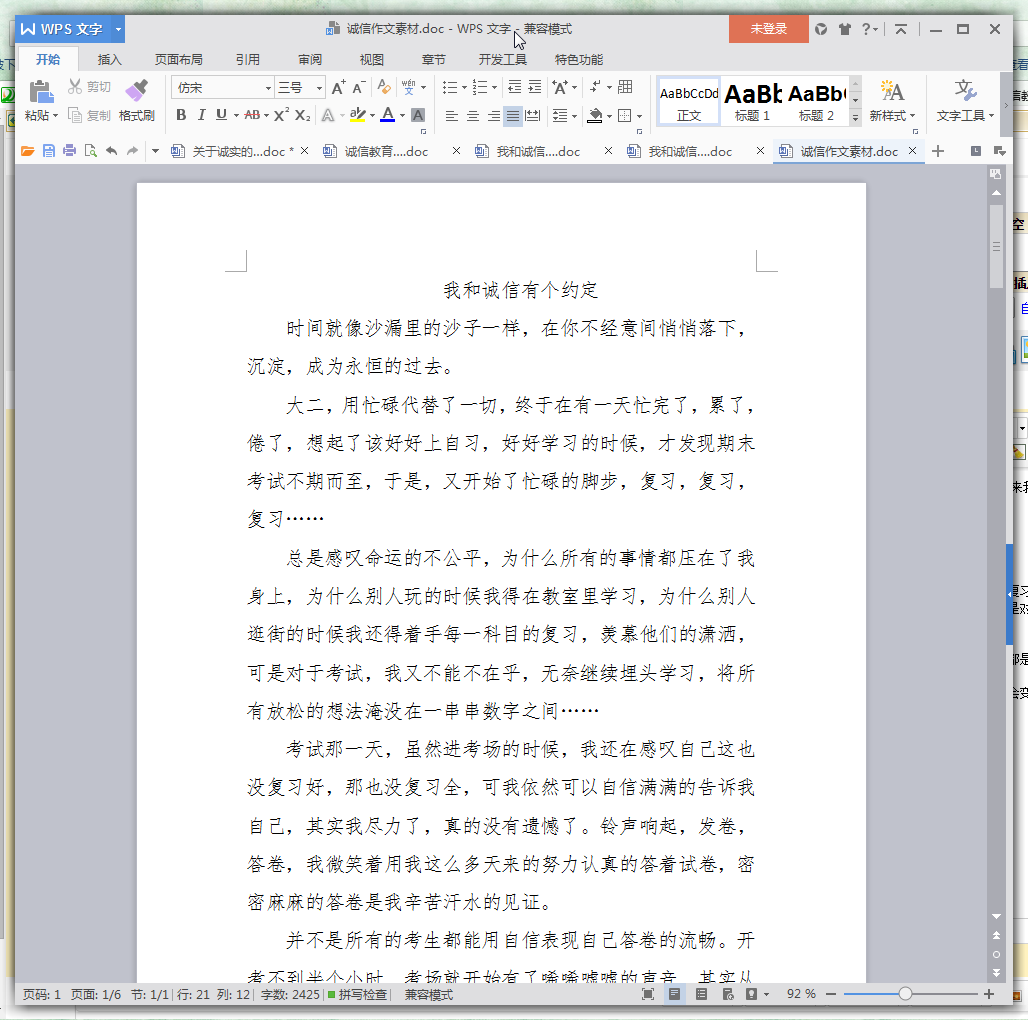Align text right
This screenshot has width=1028, height=1020.
(493, 116)
